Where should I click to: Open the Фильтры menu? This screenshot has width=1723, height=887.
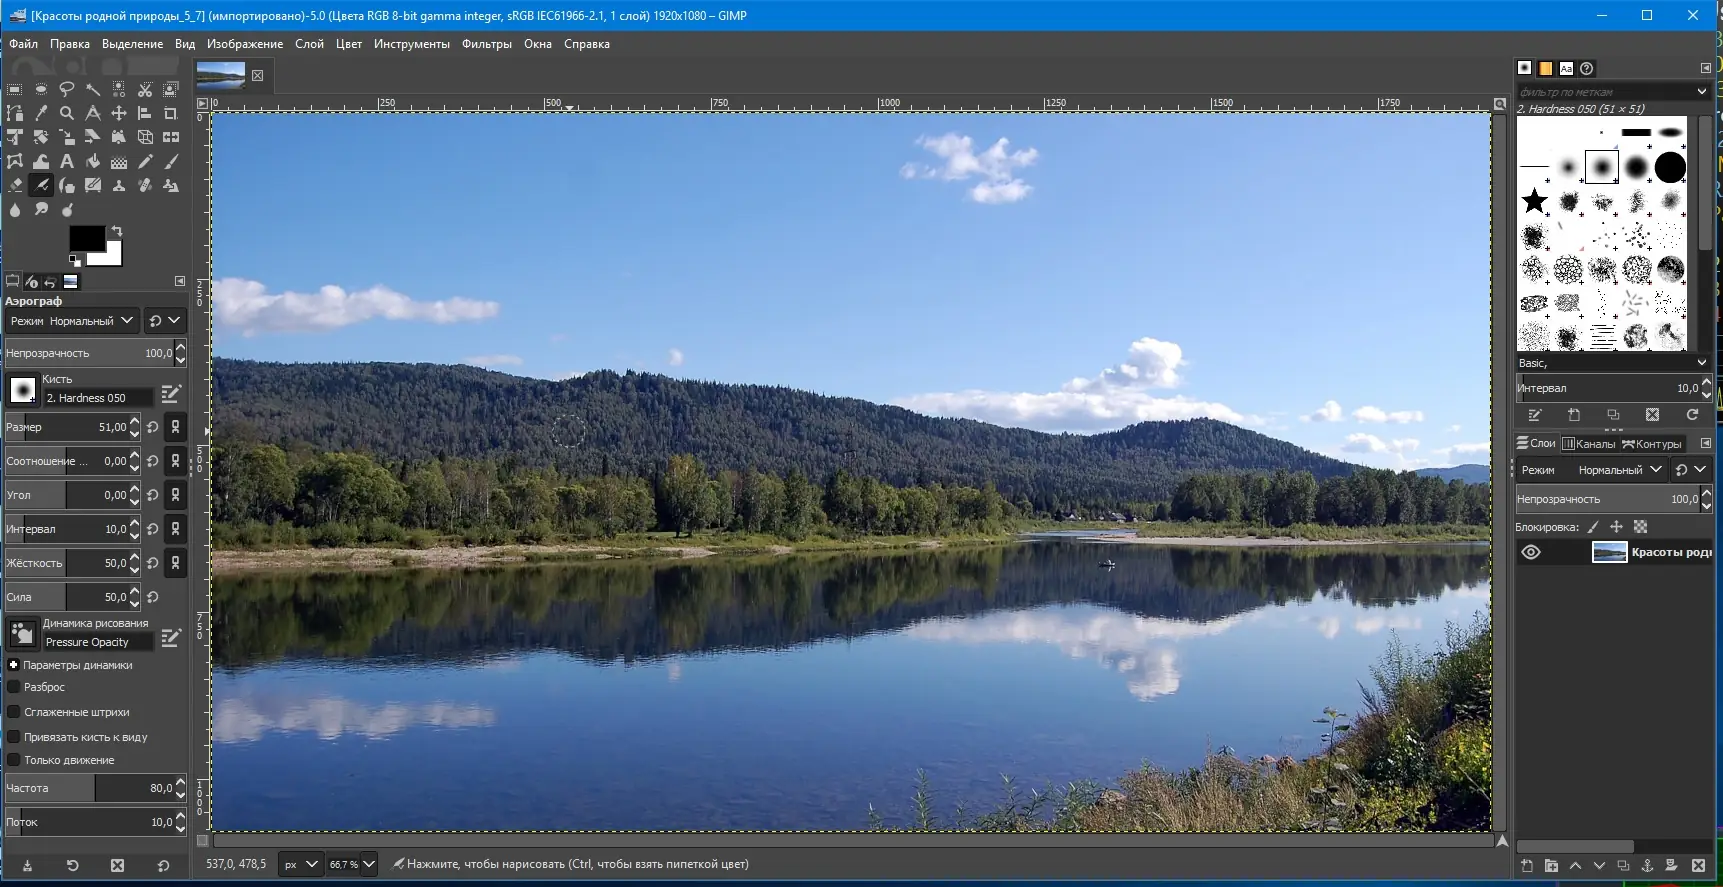pos(486,44)
